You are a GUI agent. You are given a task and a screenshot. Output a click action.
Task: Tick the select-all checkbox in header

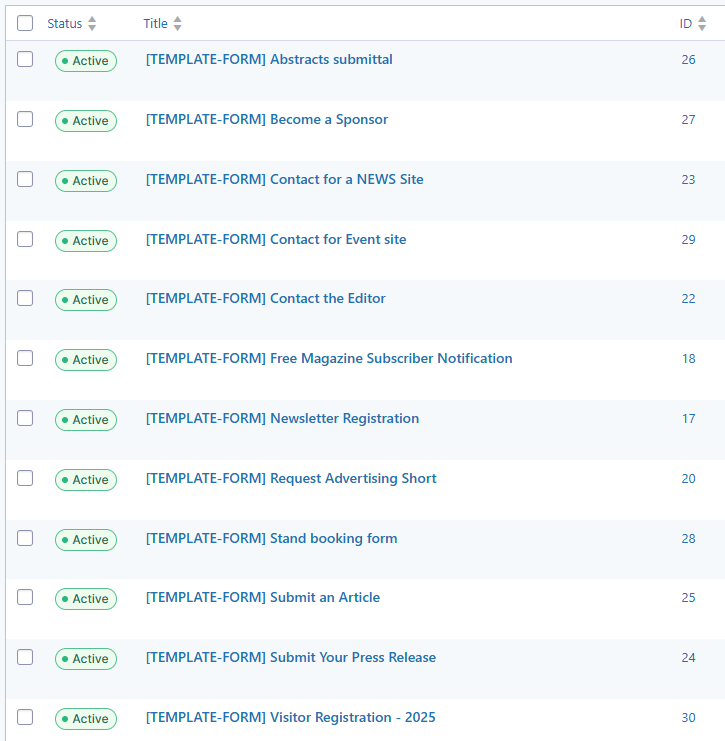pyautogui.click(x=25, y=23)
